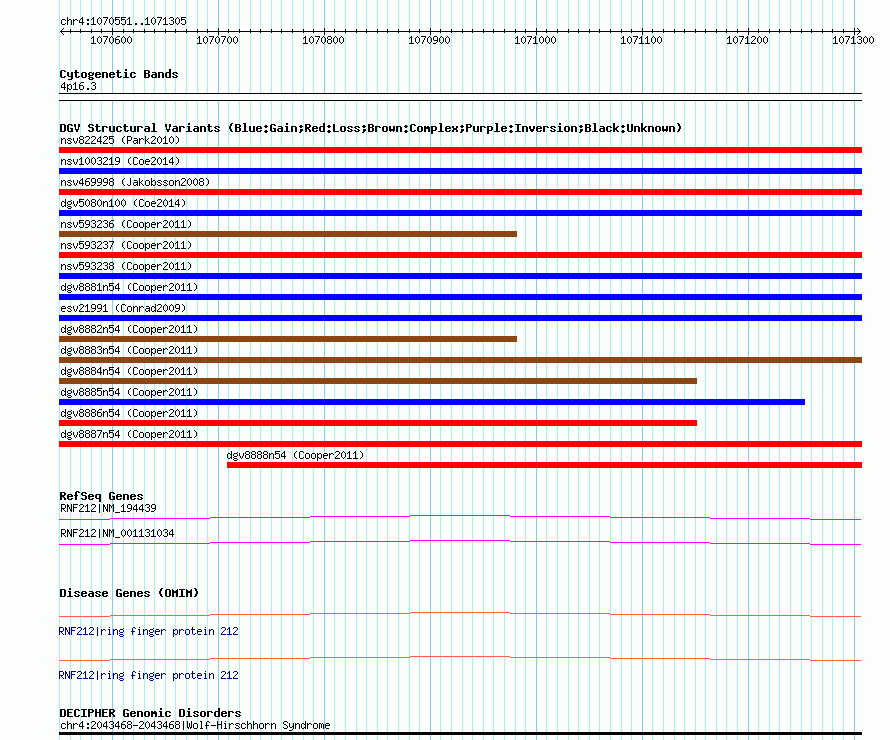The width and height of the screenshot is (890, 740).
Task: Click the dgv8887n54 (Cooper2011) label
Action: [129, 434]
